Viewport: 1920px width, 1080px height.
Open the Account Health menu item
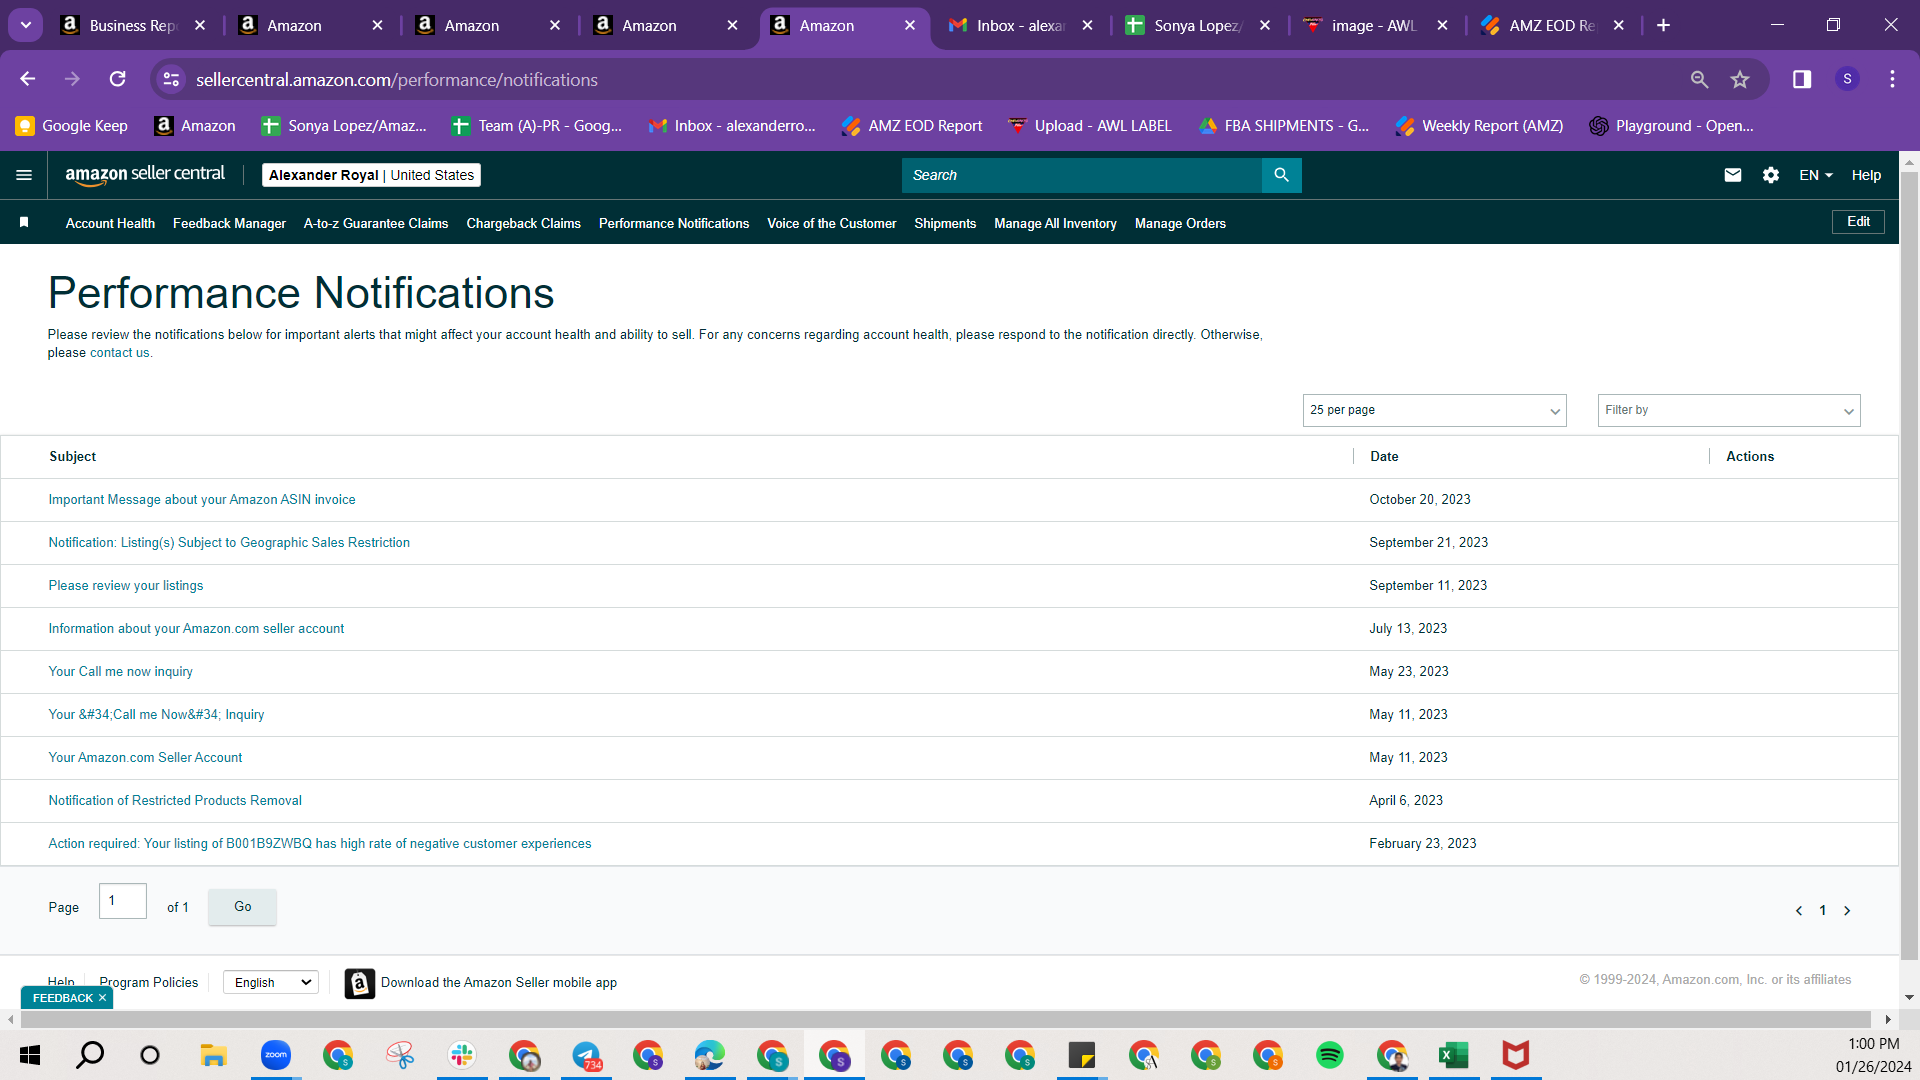[x=110, y=223]
